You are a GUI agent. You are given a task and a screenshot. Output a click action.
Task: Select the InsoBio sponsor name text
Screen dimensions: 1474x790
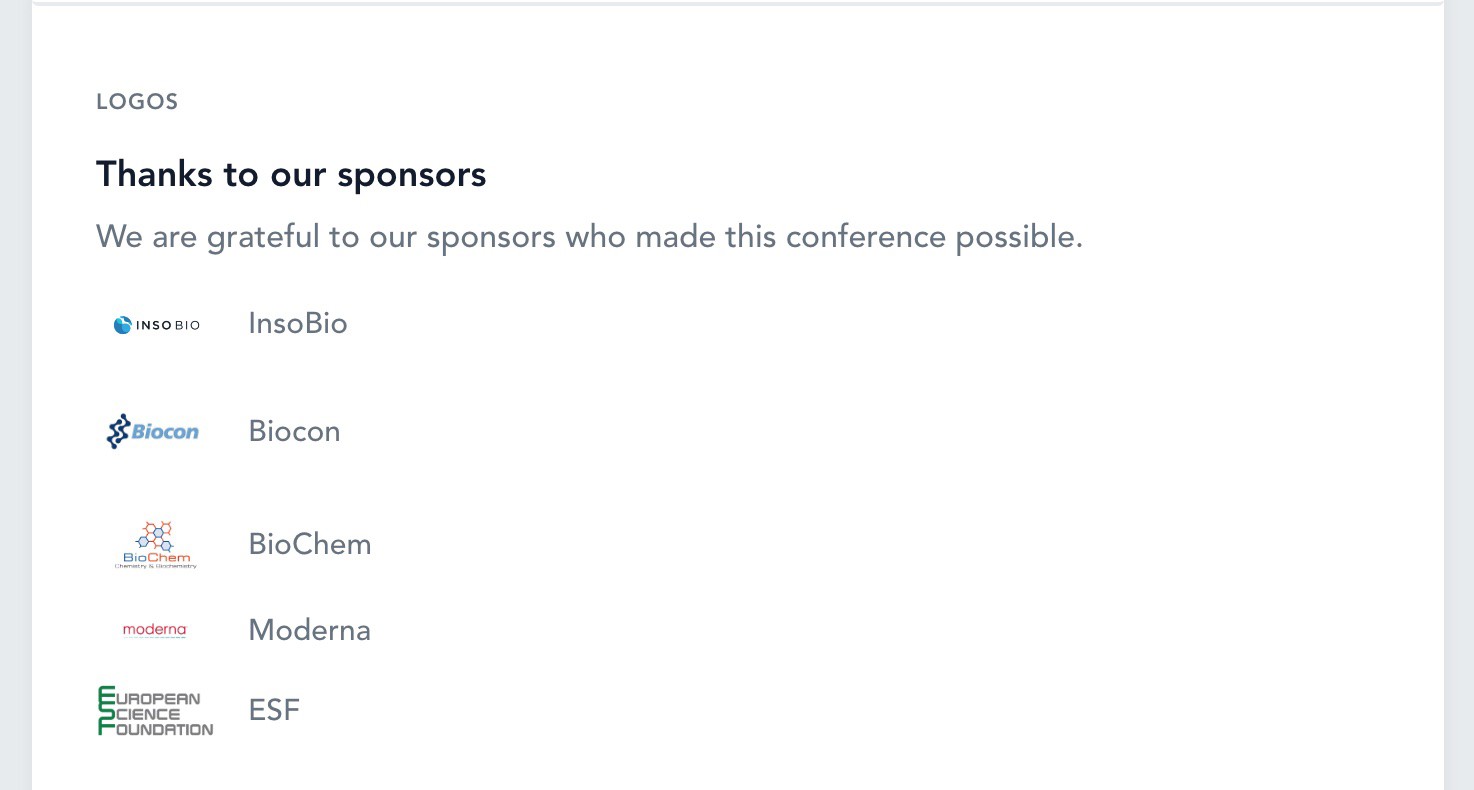[x=298, y=324]
